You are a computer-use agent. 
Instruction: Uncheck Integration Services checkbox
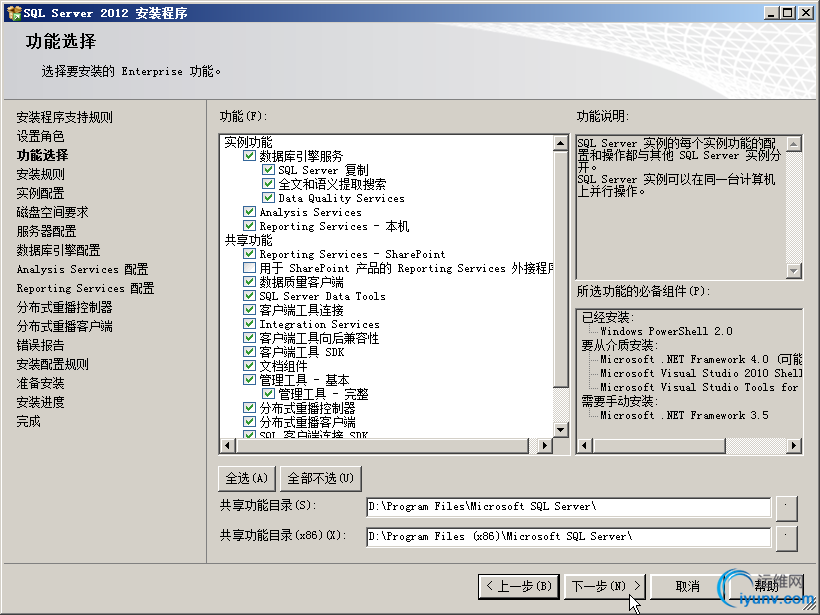point(249,324)
